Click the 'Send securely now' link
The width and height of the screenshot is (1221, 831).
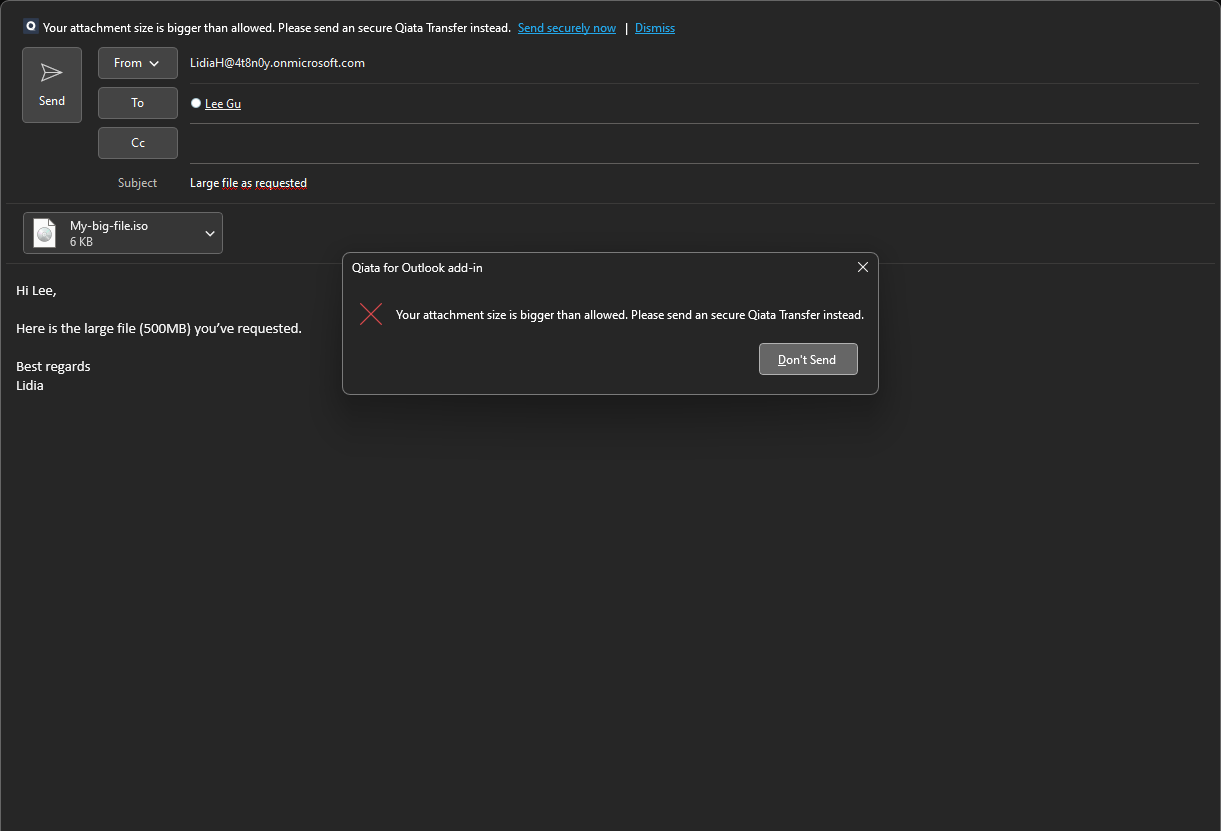pyautogui.click(x=566, y=28)
